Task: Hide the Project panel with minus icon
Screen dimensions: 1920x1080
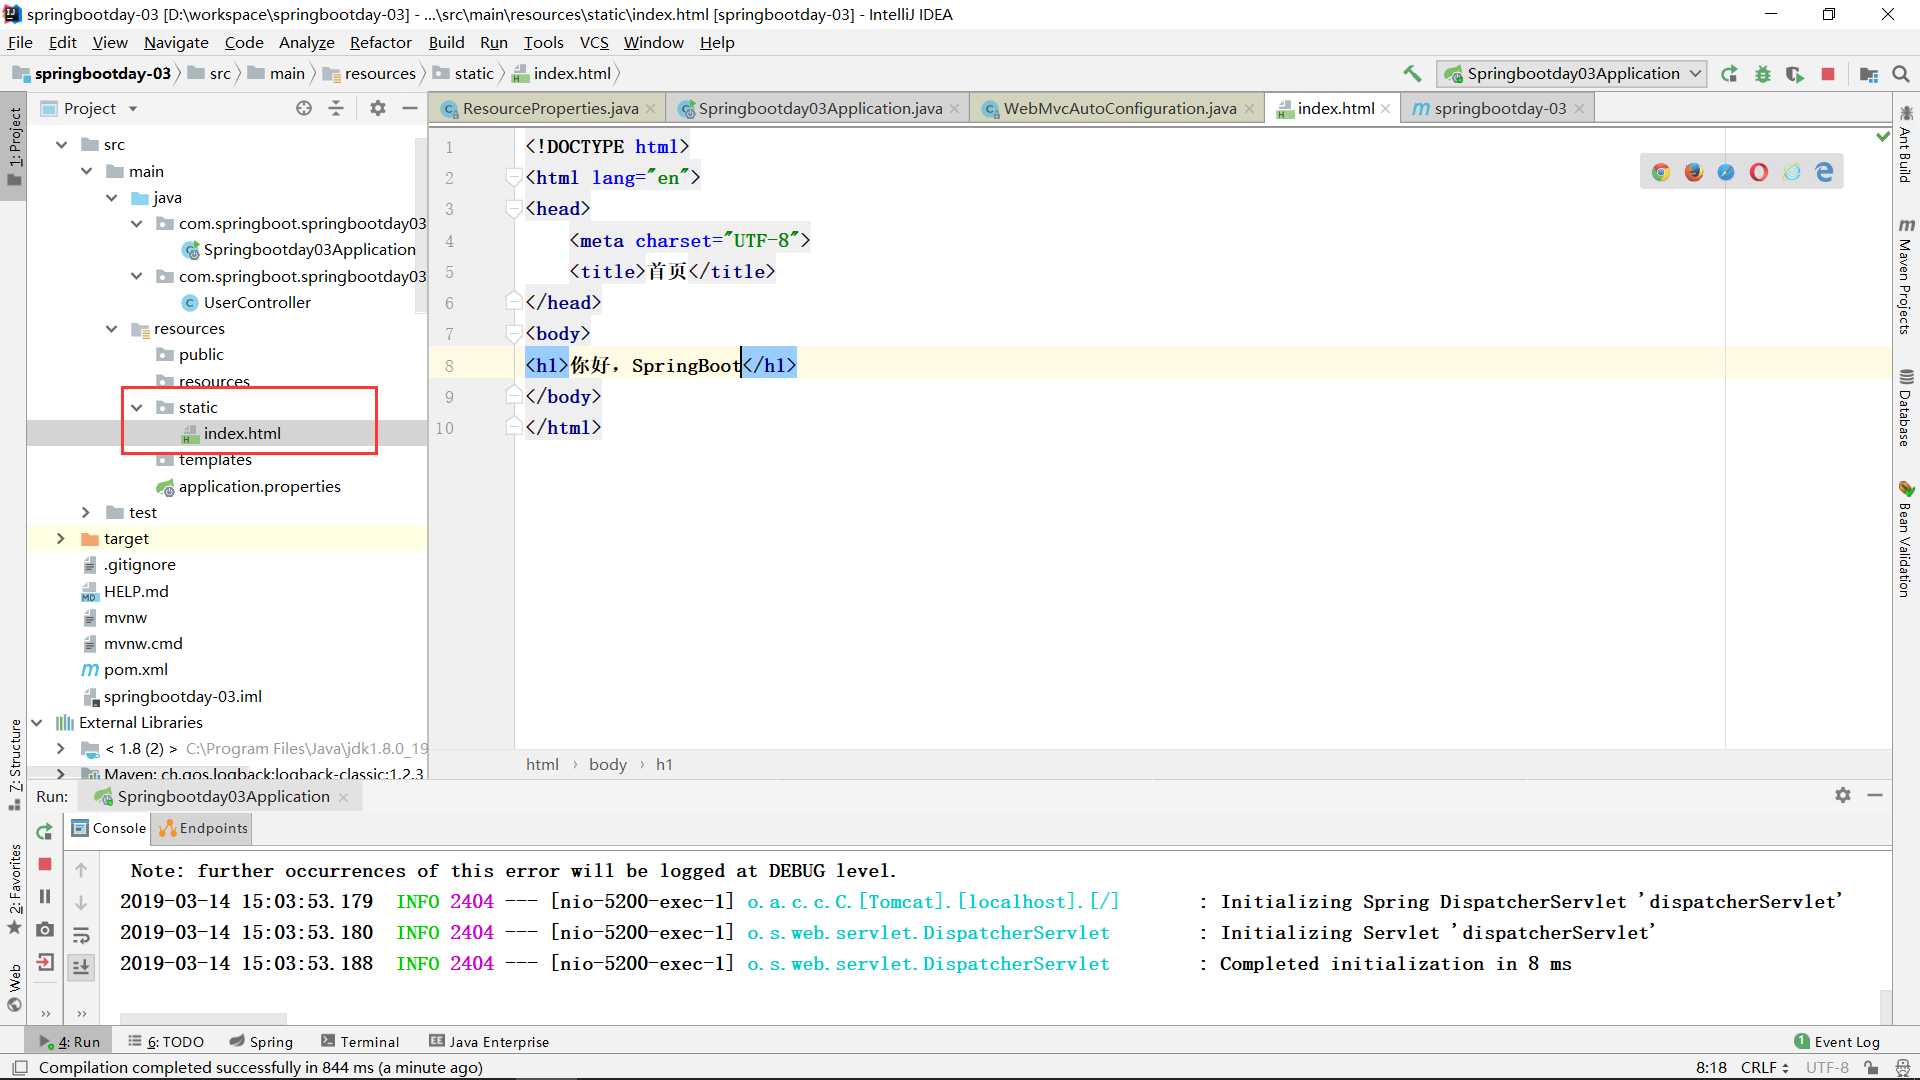Action: [410, 108]
